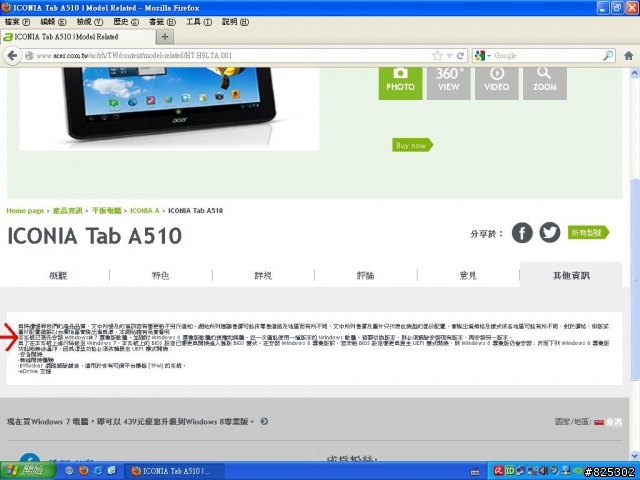The height and width of the screenshot is (480, 640).
Task: Open the 檢視 (V) menu
Action: pos(90,22)
